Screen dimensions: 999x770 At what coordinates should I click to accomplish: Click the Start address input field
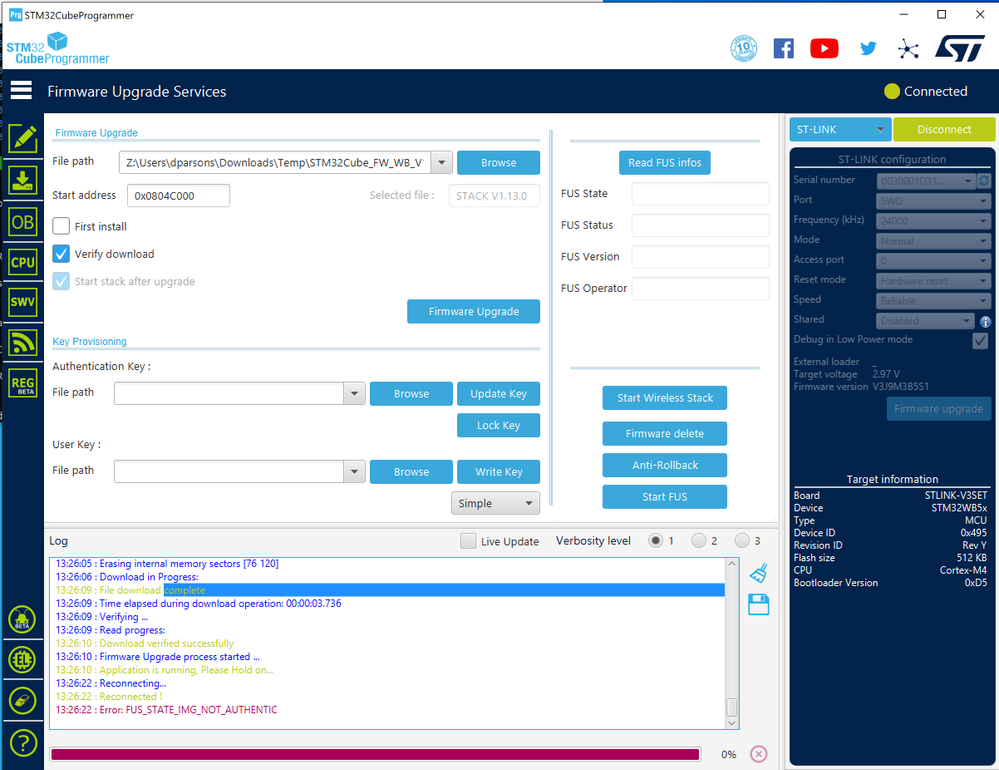point(178,196)
